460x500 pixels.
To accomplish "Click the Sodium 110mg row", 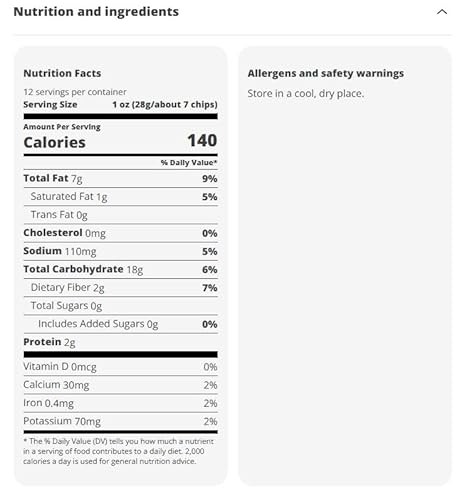I will [x=120, y=251].
